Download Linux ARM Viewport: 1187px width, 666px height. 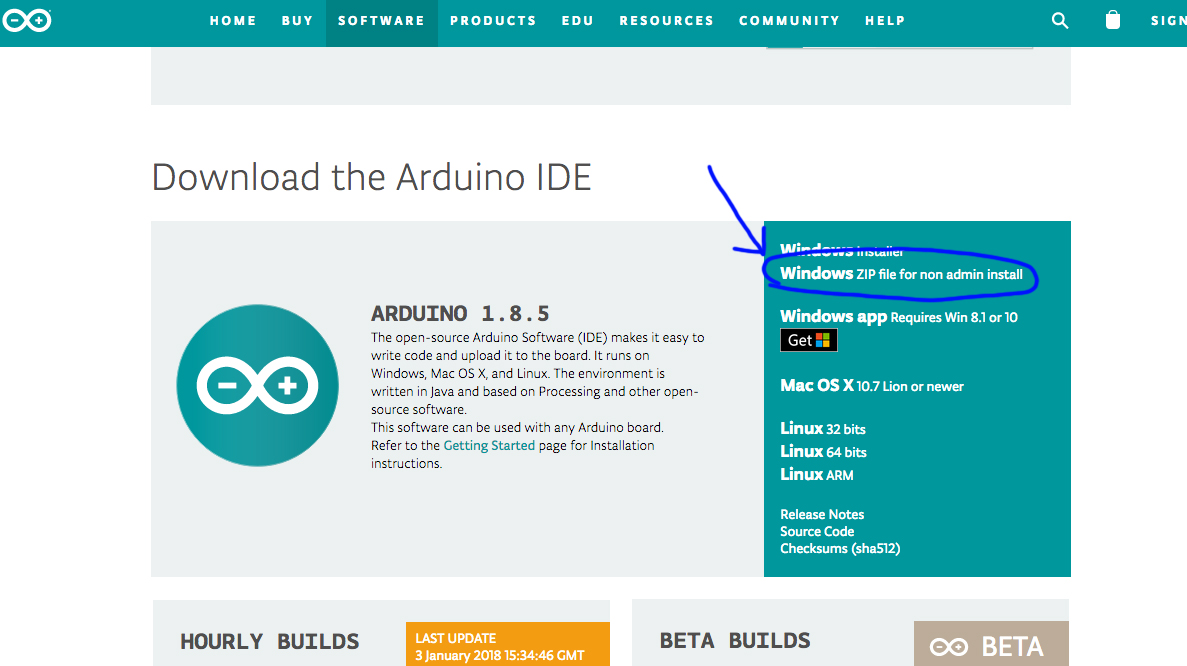tap(816, 475)
